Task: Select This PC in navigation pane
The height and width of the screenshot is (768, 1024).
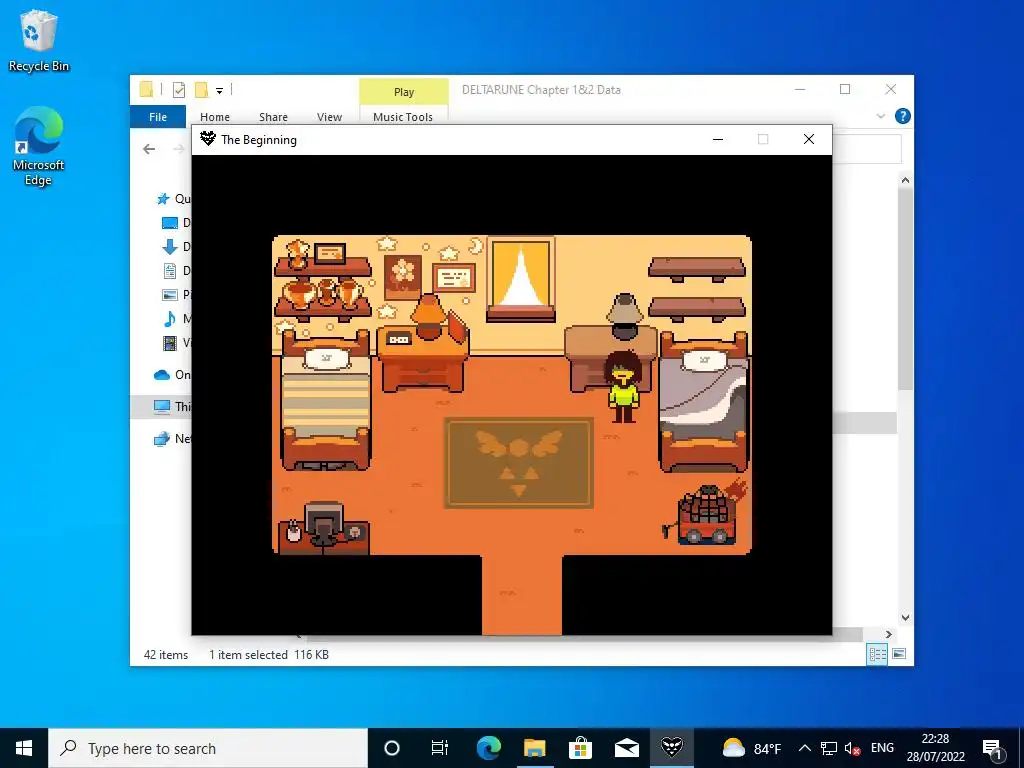Action: (x=162, y=406)
